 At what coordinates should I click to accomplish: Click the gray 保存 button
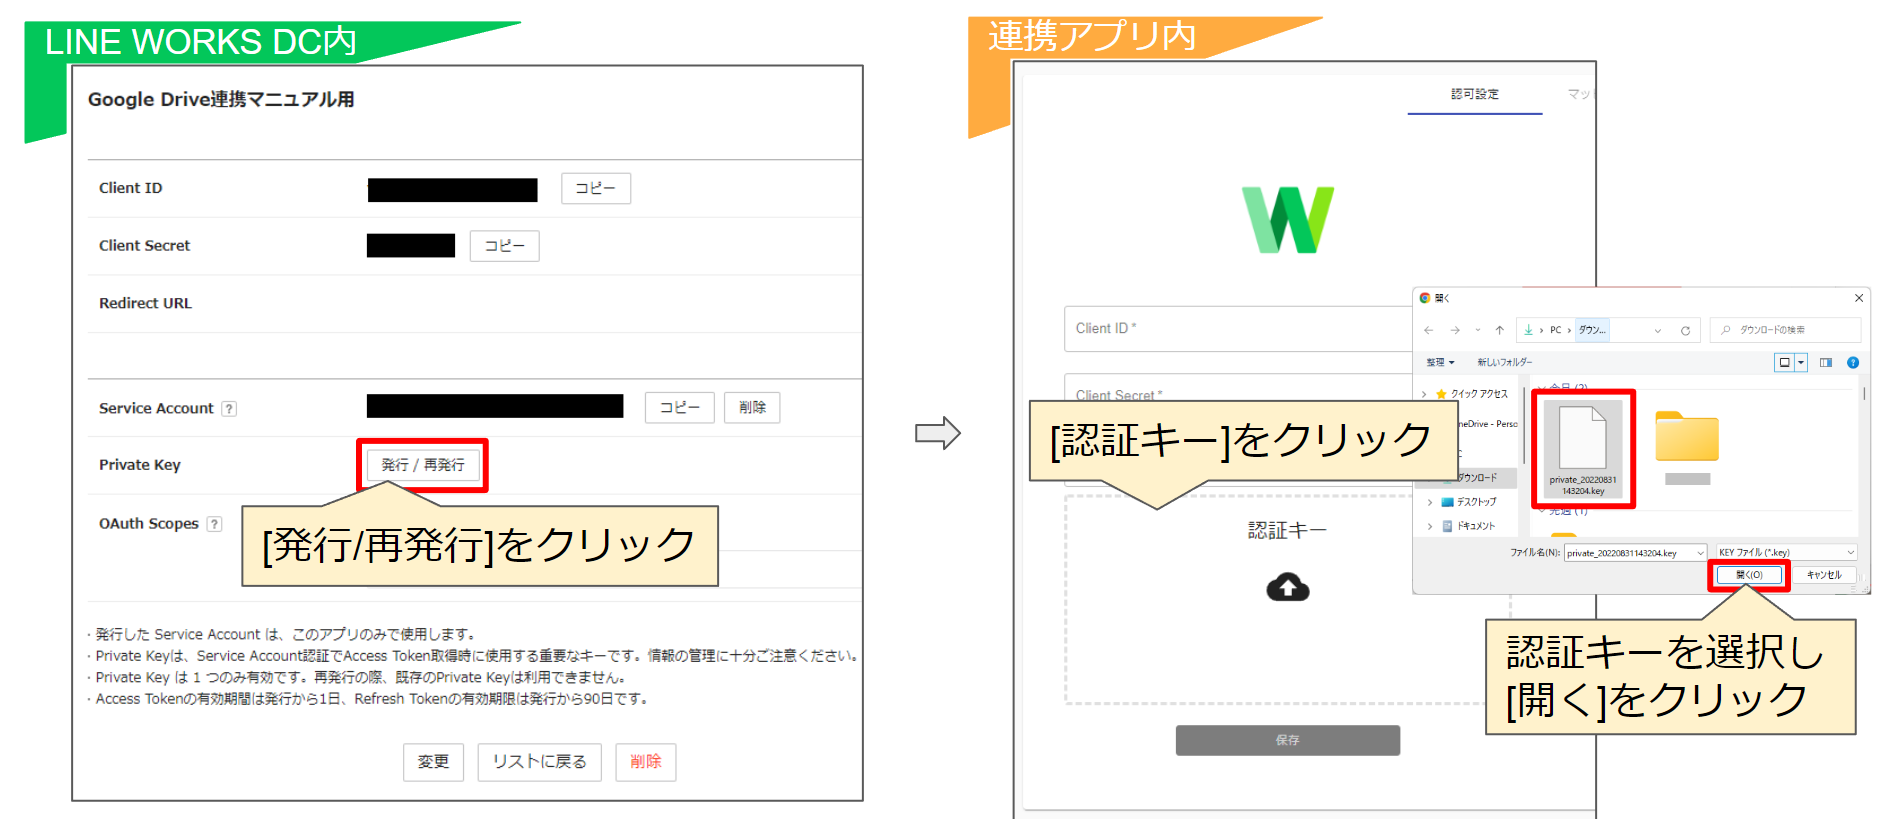pyautogui.click(x=1288, y=740)
